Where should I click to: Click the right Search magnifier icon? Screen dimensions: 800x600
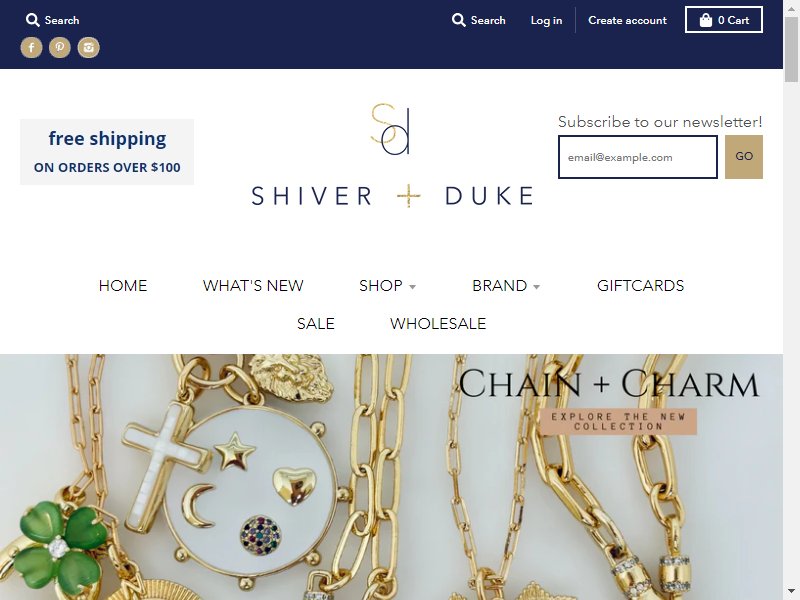pyautogui.click(x=459, y=20)
